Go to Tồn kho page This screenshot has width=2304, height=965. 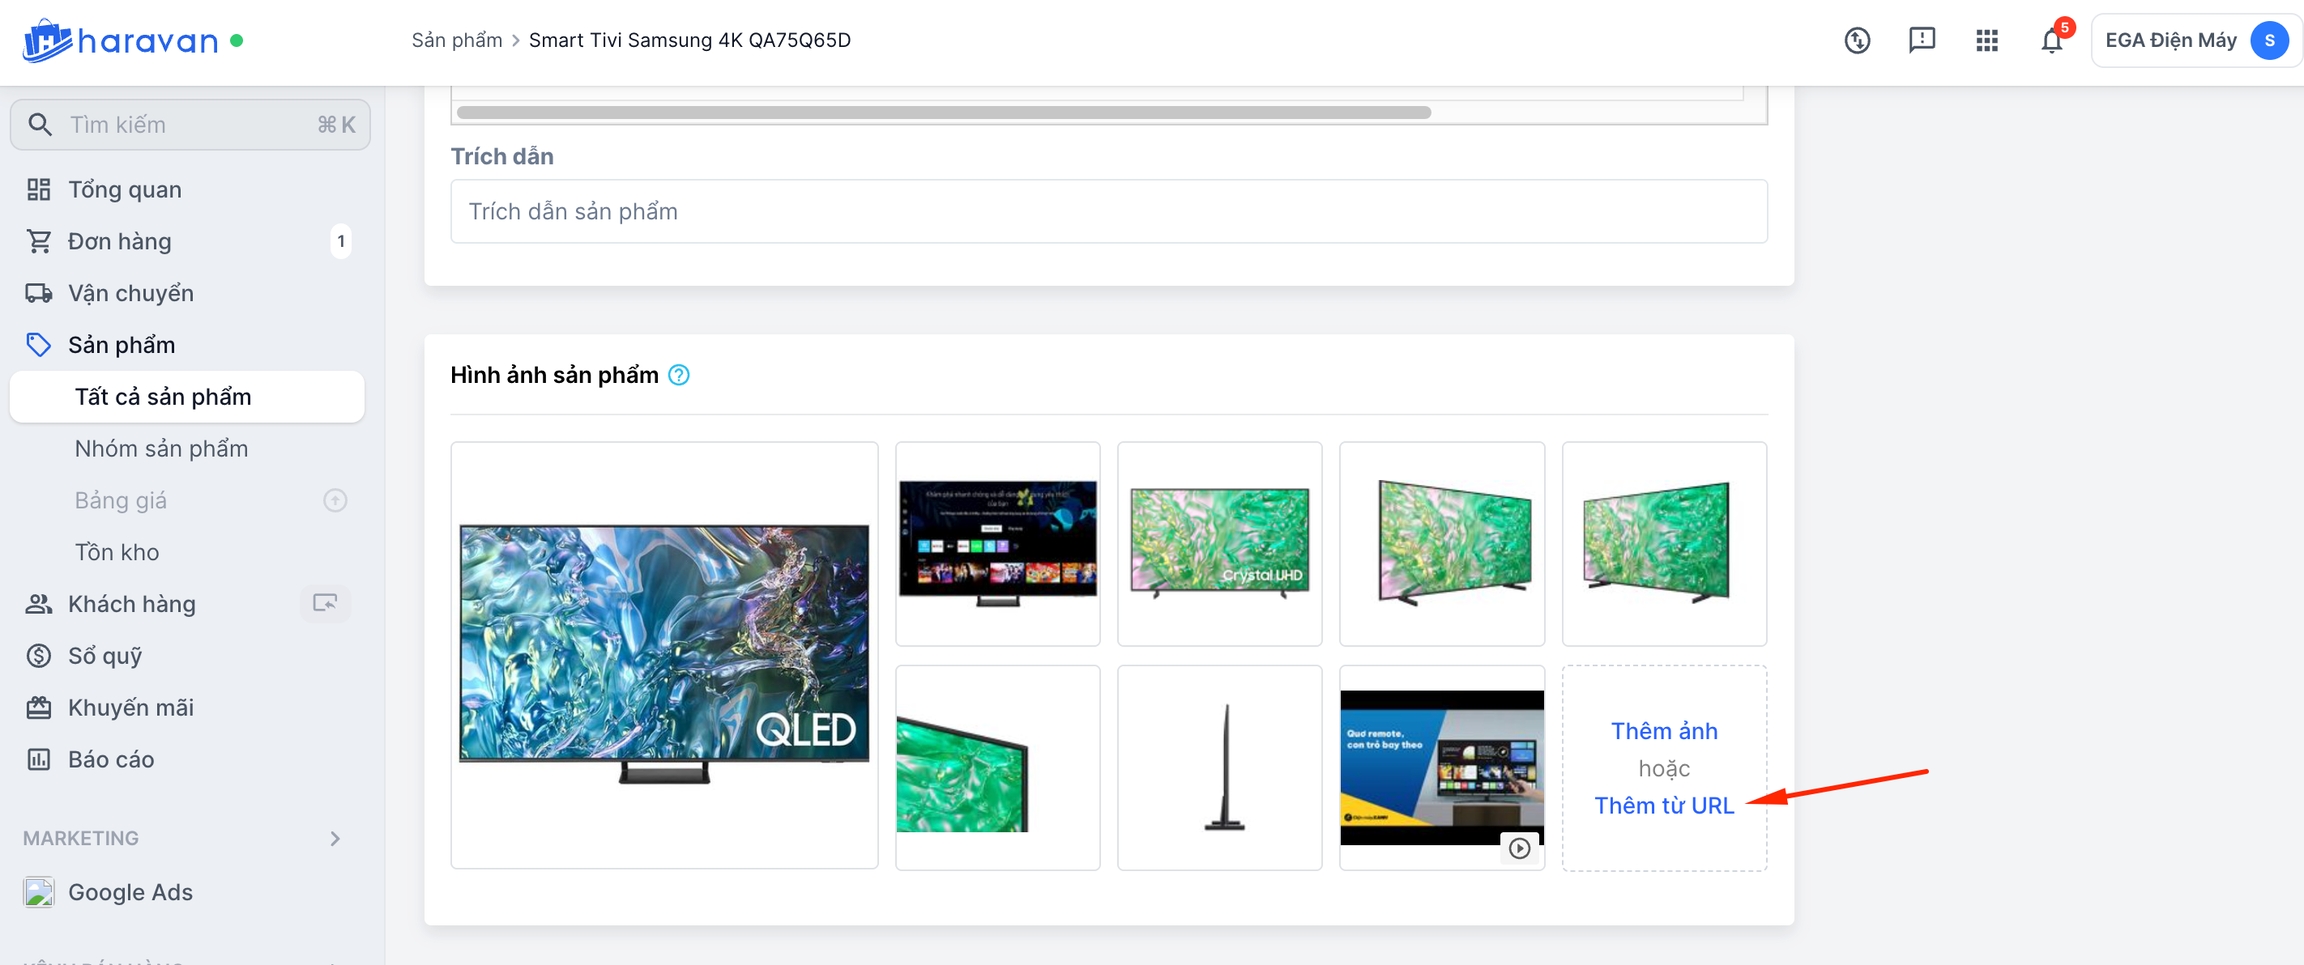pos(117,552)
